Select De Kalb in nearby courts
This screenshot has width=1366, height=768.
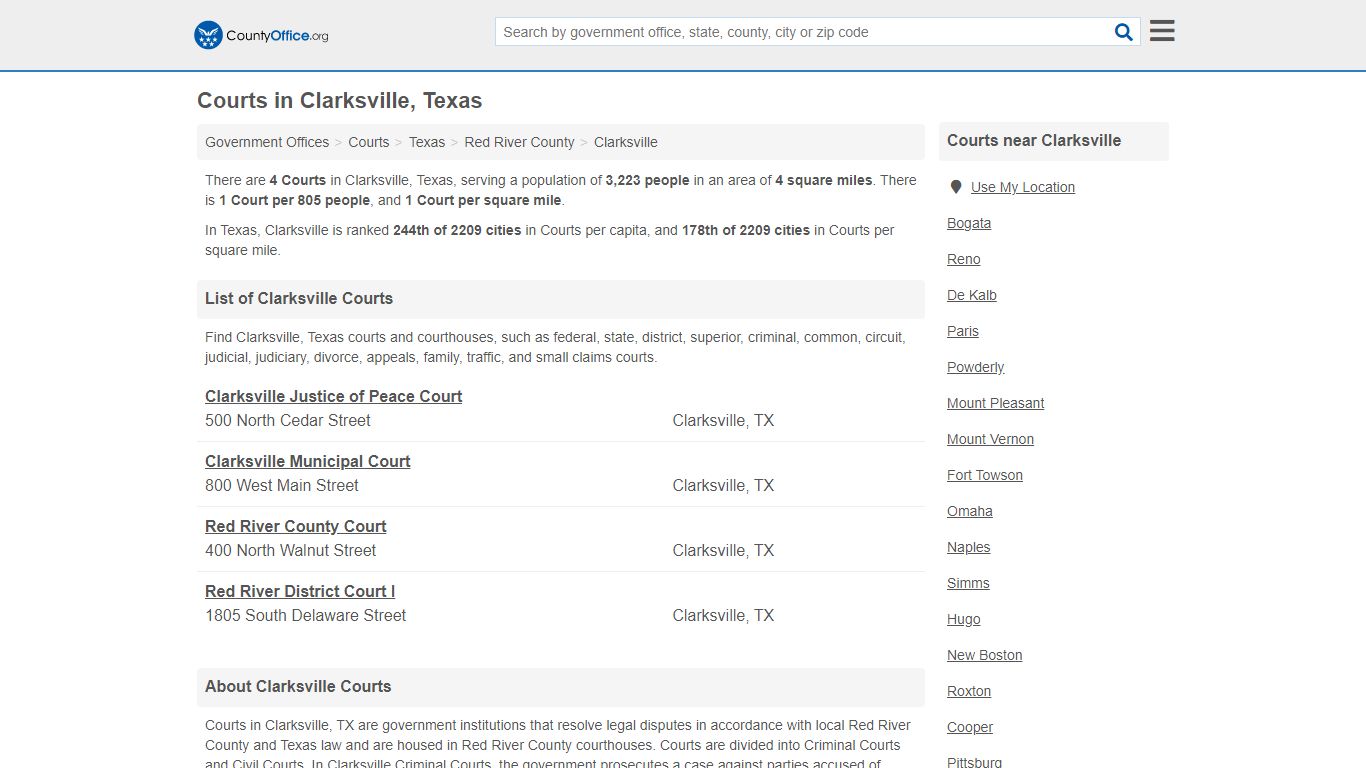tap(972, 295)
